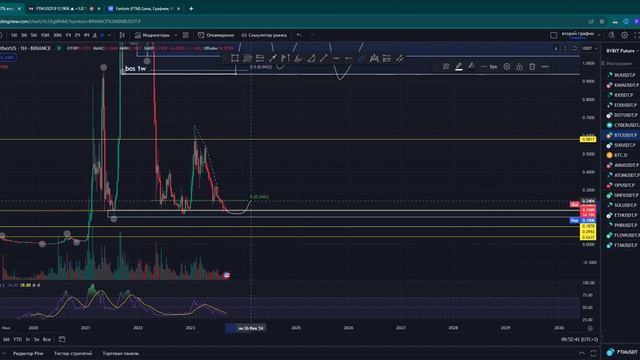Open the indicator templates grid icon
Viewport: 640px width, 360px height.
tap(186, 35)
